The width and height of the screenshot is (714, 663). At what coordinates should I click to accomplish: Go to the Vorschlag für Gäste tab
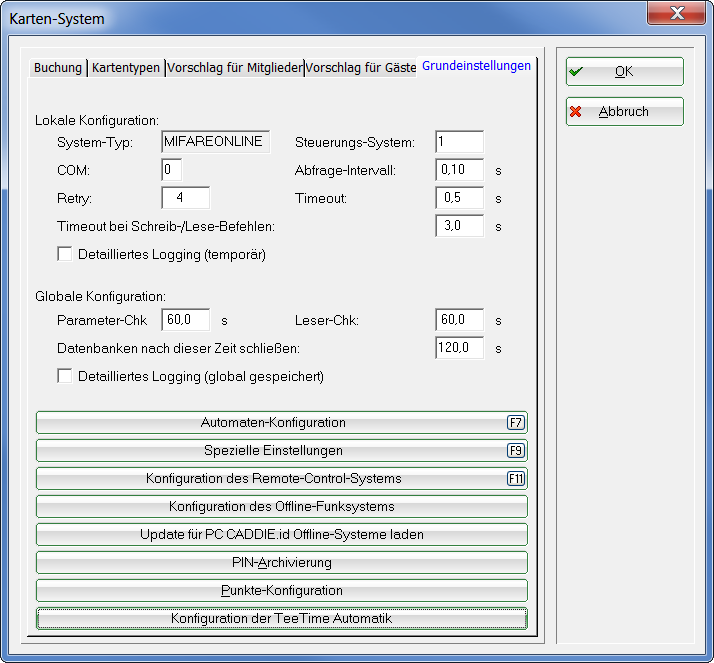tap(360, 68)
